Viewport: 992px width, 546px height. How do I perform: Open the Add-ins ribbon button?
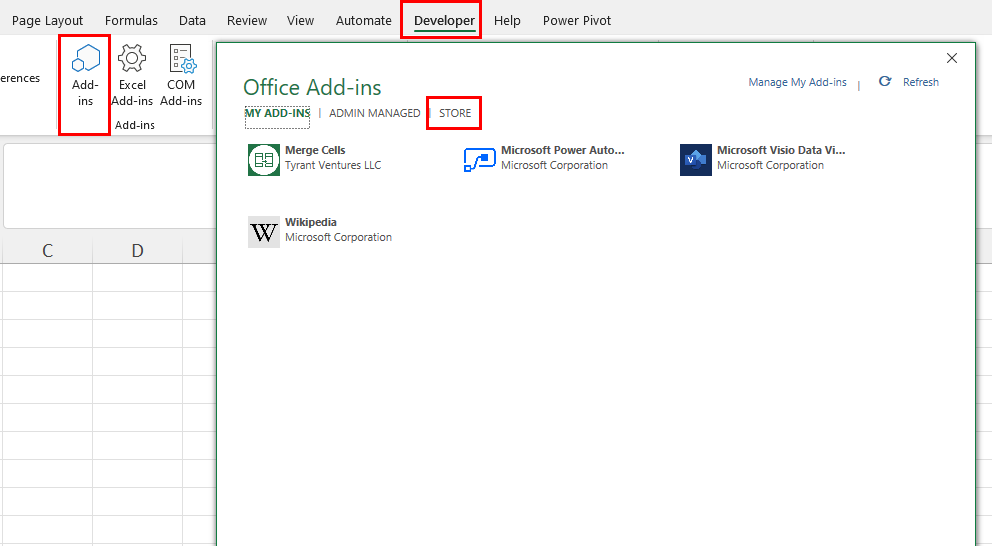tap(85, 76)
